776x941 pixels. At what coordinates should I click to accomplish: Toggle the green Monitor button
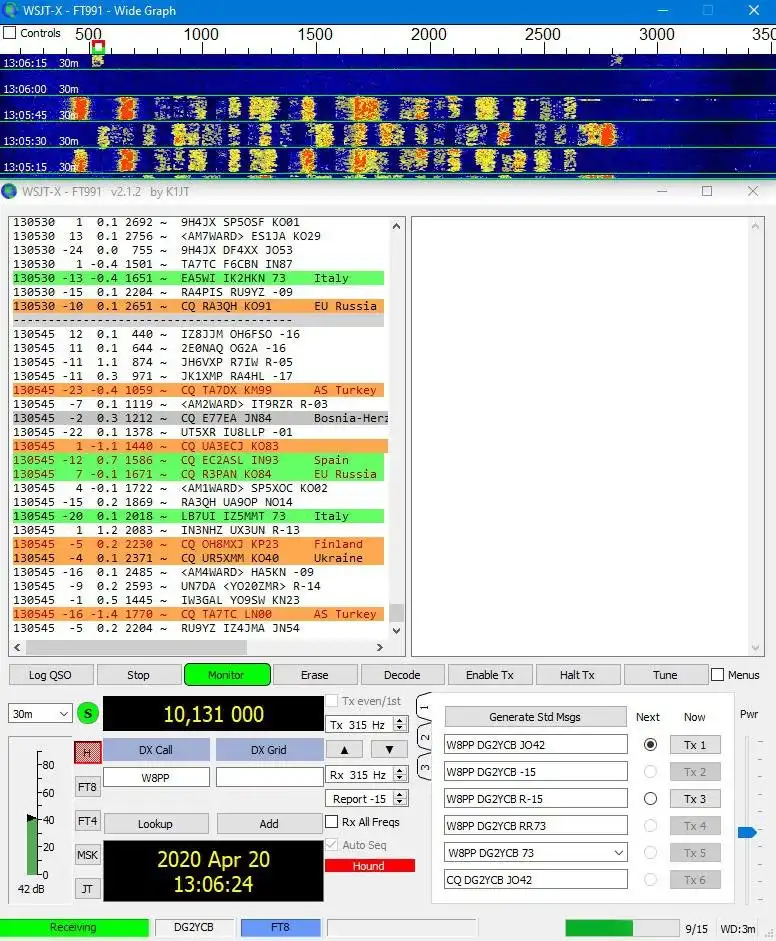tap(227, 675)
